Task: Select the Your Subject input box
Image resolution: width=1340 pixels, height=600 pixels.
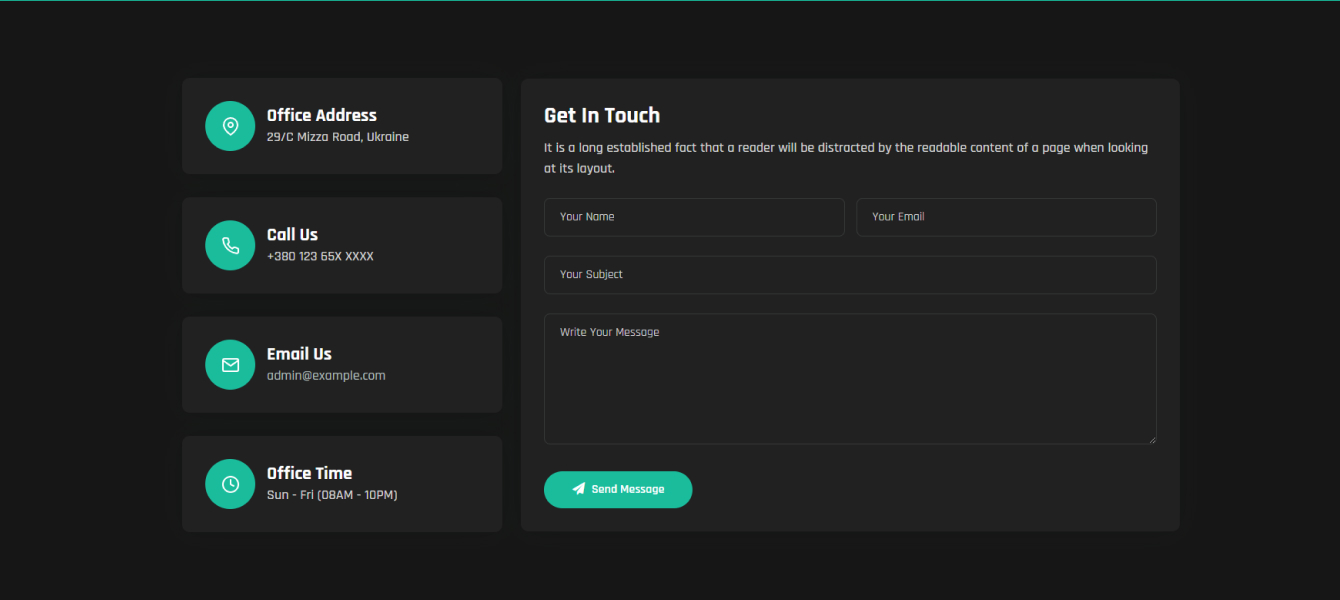Action: (x=850, y=275)
